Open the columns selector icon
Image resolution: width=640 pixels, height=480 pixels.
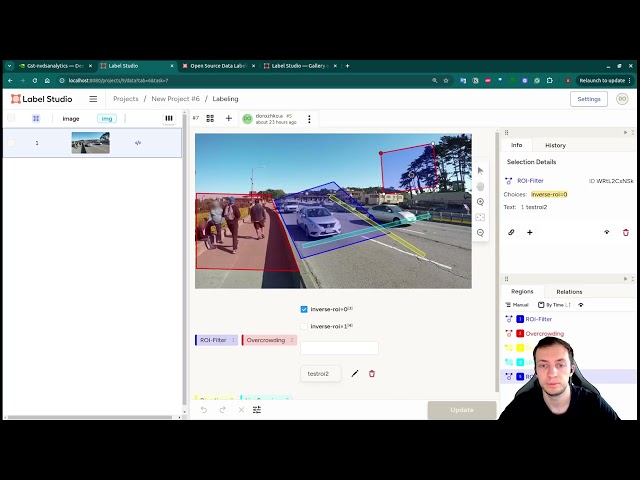(169, 118)
